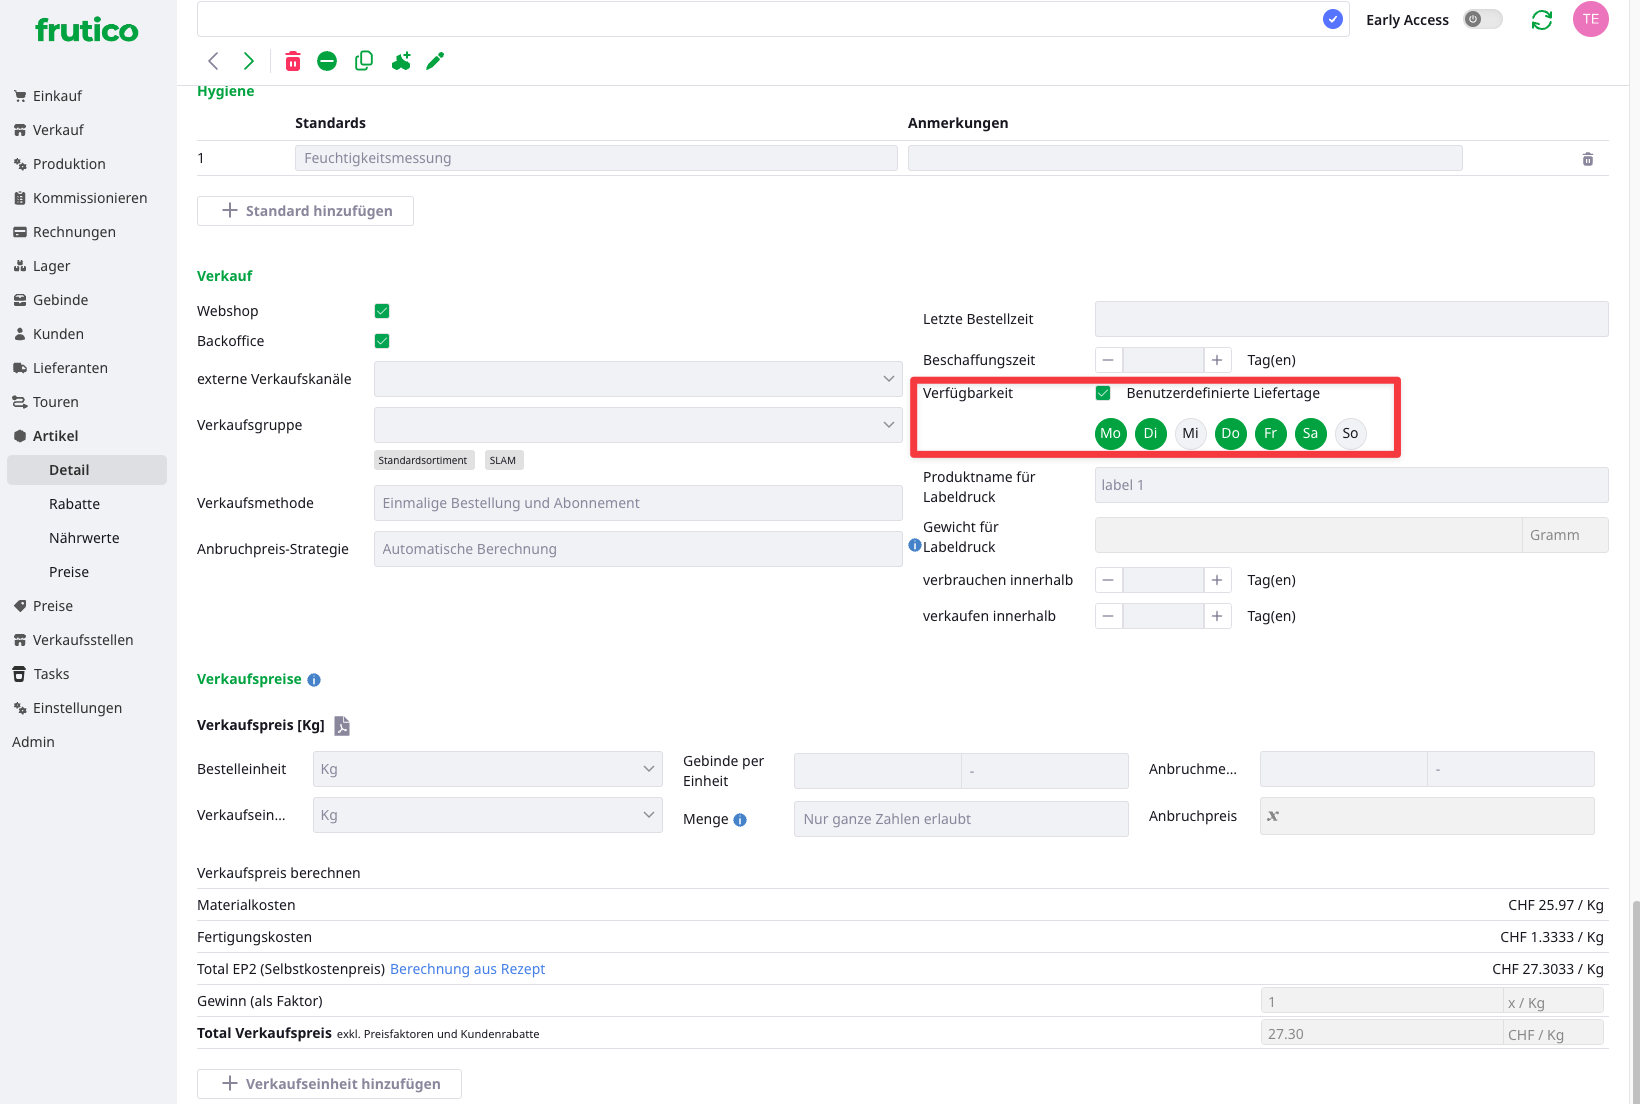
Task: Open Nährwerte in the sidebar
Action: click(84, 538)
